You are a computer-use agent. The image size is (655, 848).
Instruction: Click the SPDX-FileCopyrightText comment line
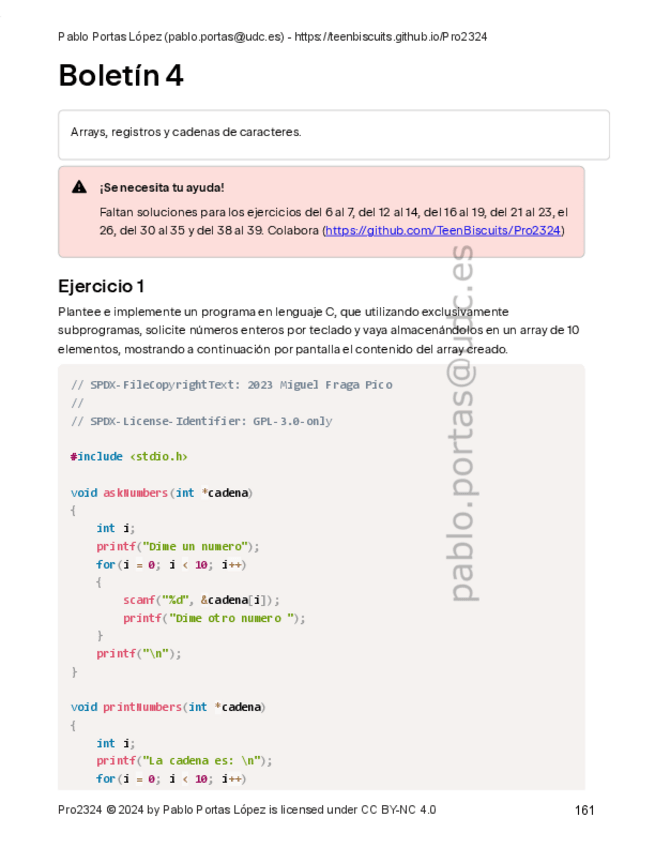[x=231, y=385]
